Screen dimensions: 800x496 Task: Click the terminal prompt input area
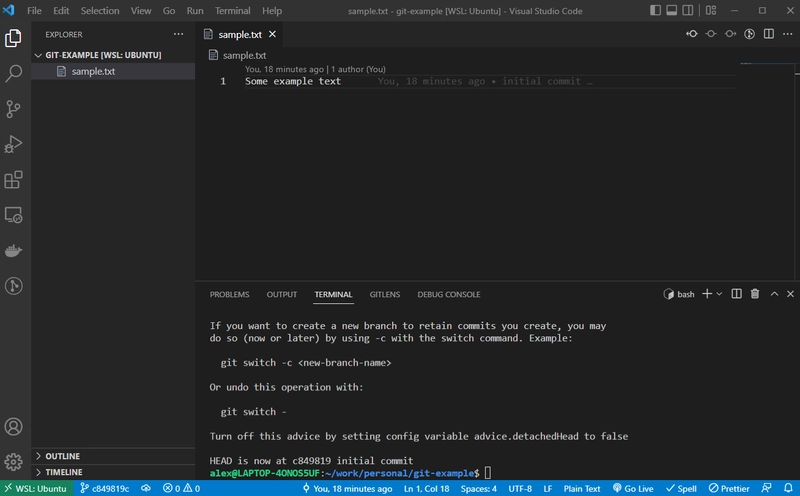(488, 473)
